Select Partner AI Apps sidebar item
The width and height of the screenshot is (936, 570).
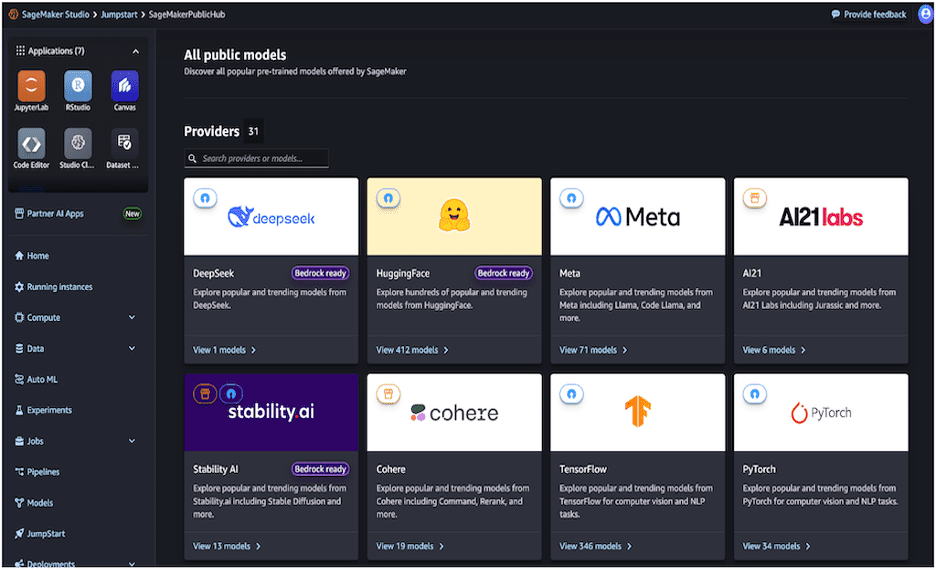pos(55,214)
